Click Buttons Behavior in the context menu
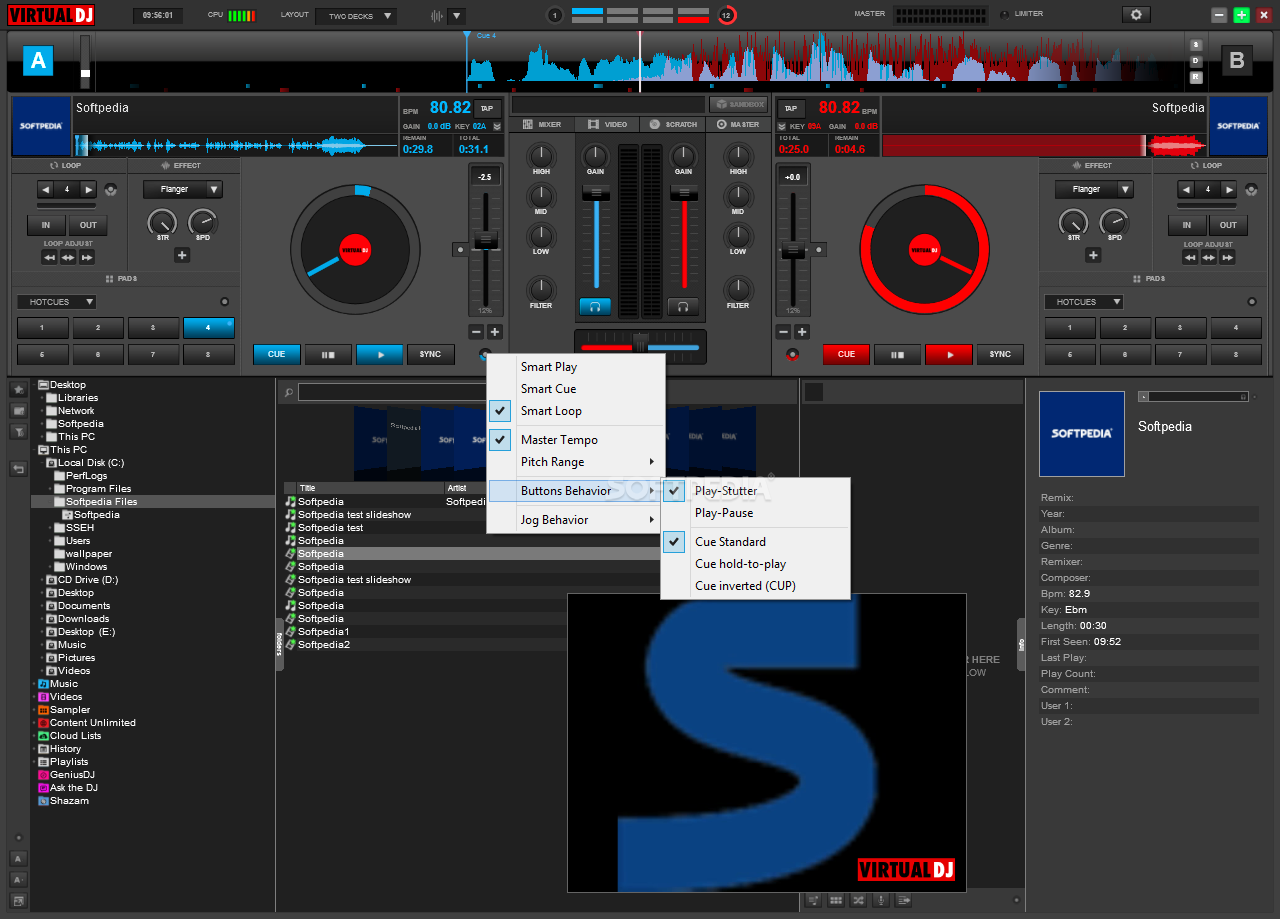This screenshot has width=1280, height=919. pos(576,491)
